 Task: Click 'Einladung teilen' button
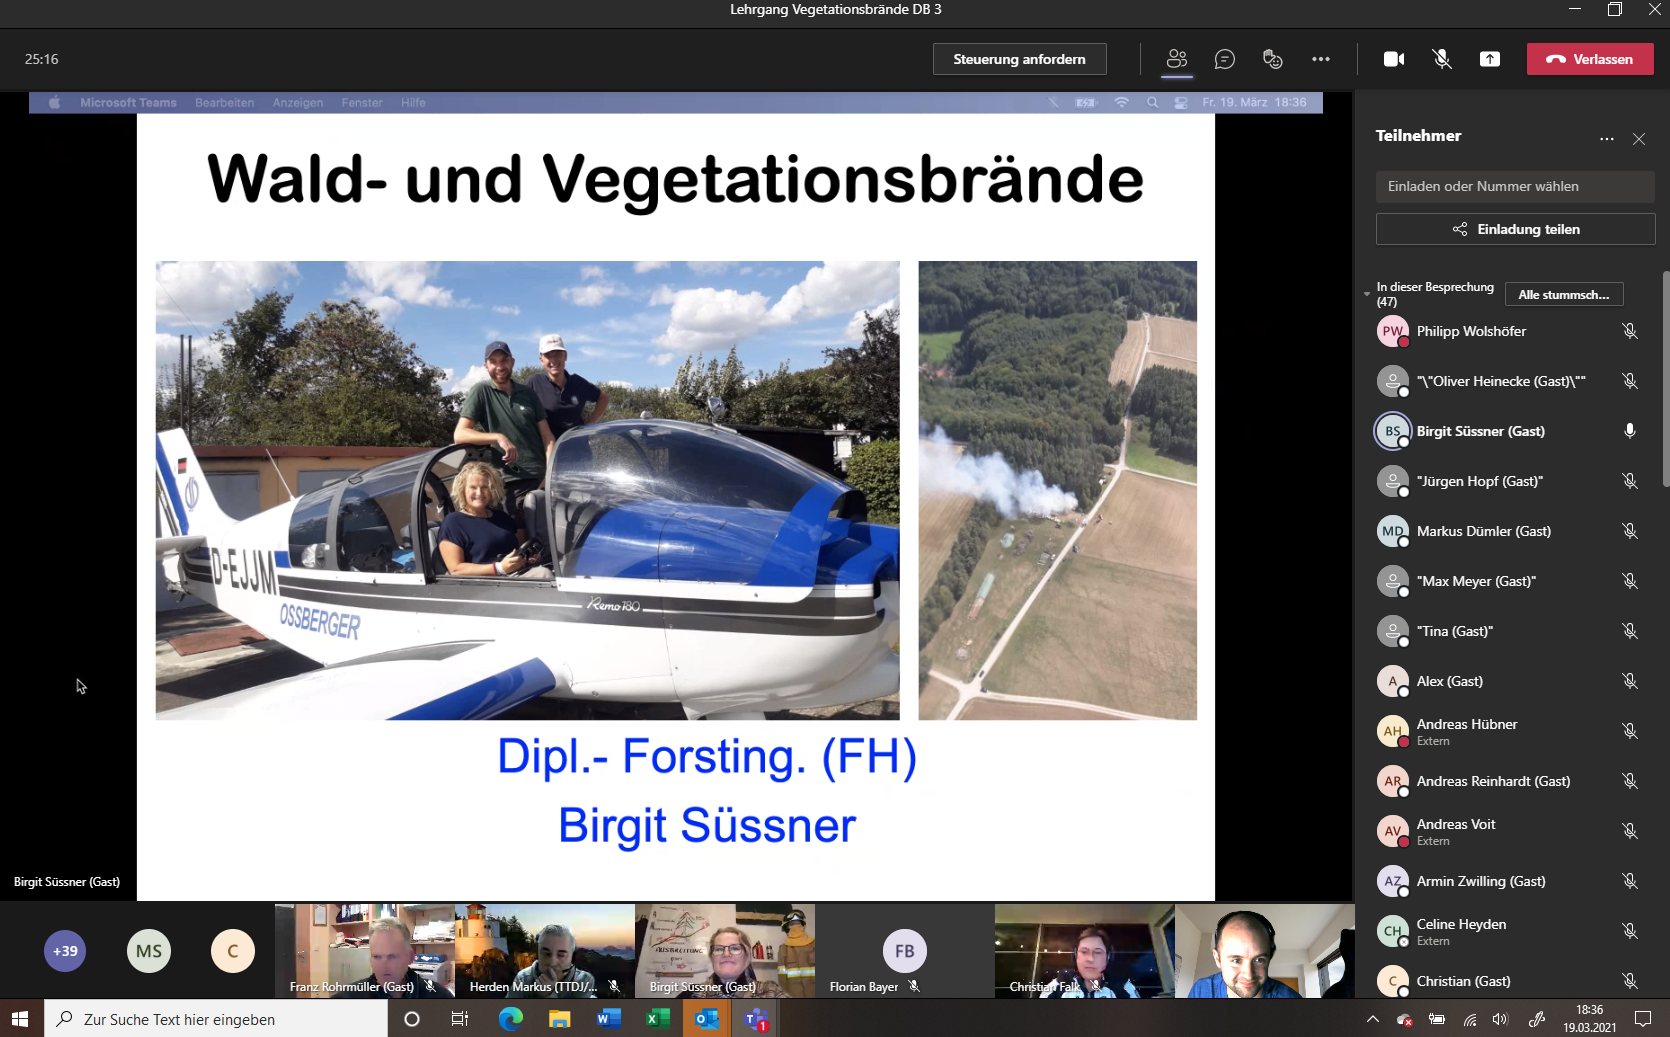[1515, 229]
